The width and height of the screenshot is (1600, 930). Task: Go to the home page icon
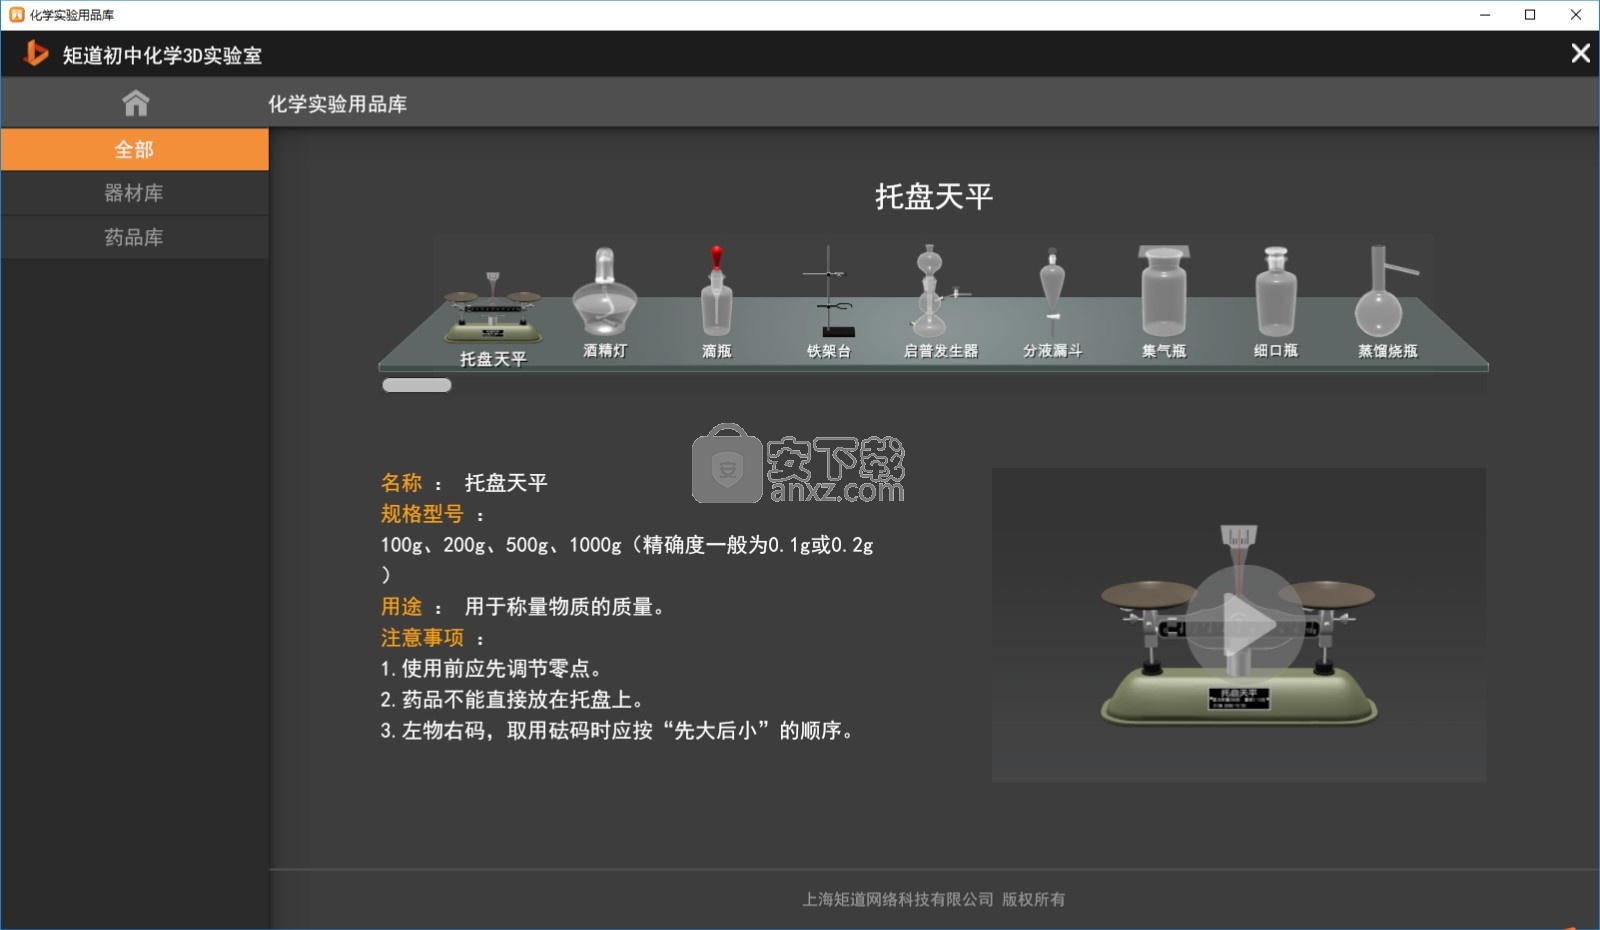(135, 103)
